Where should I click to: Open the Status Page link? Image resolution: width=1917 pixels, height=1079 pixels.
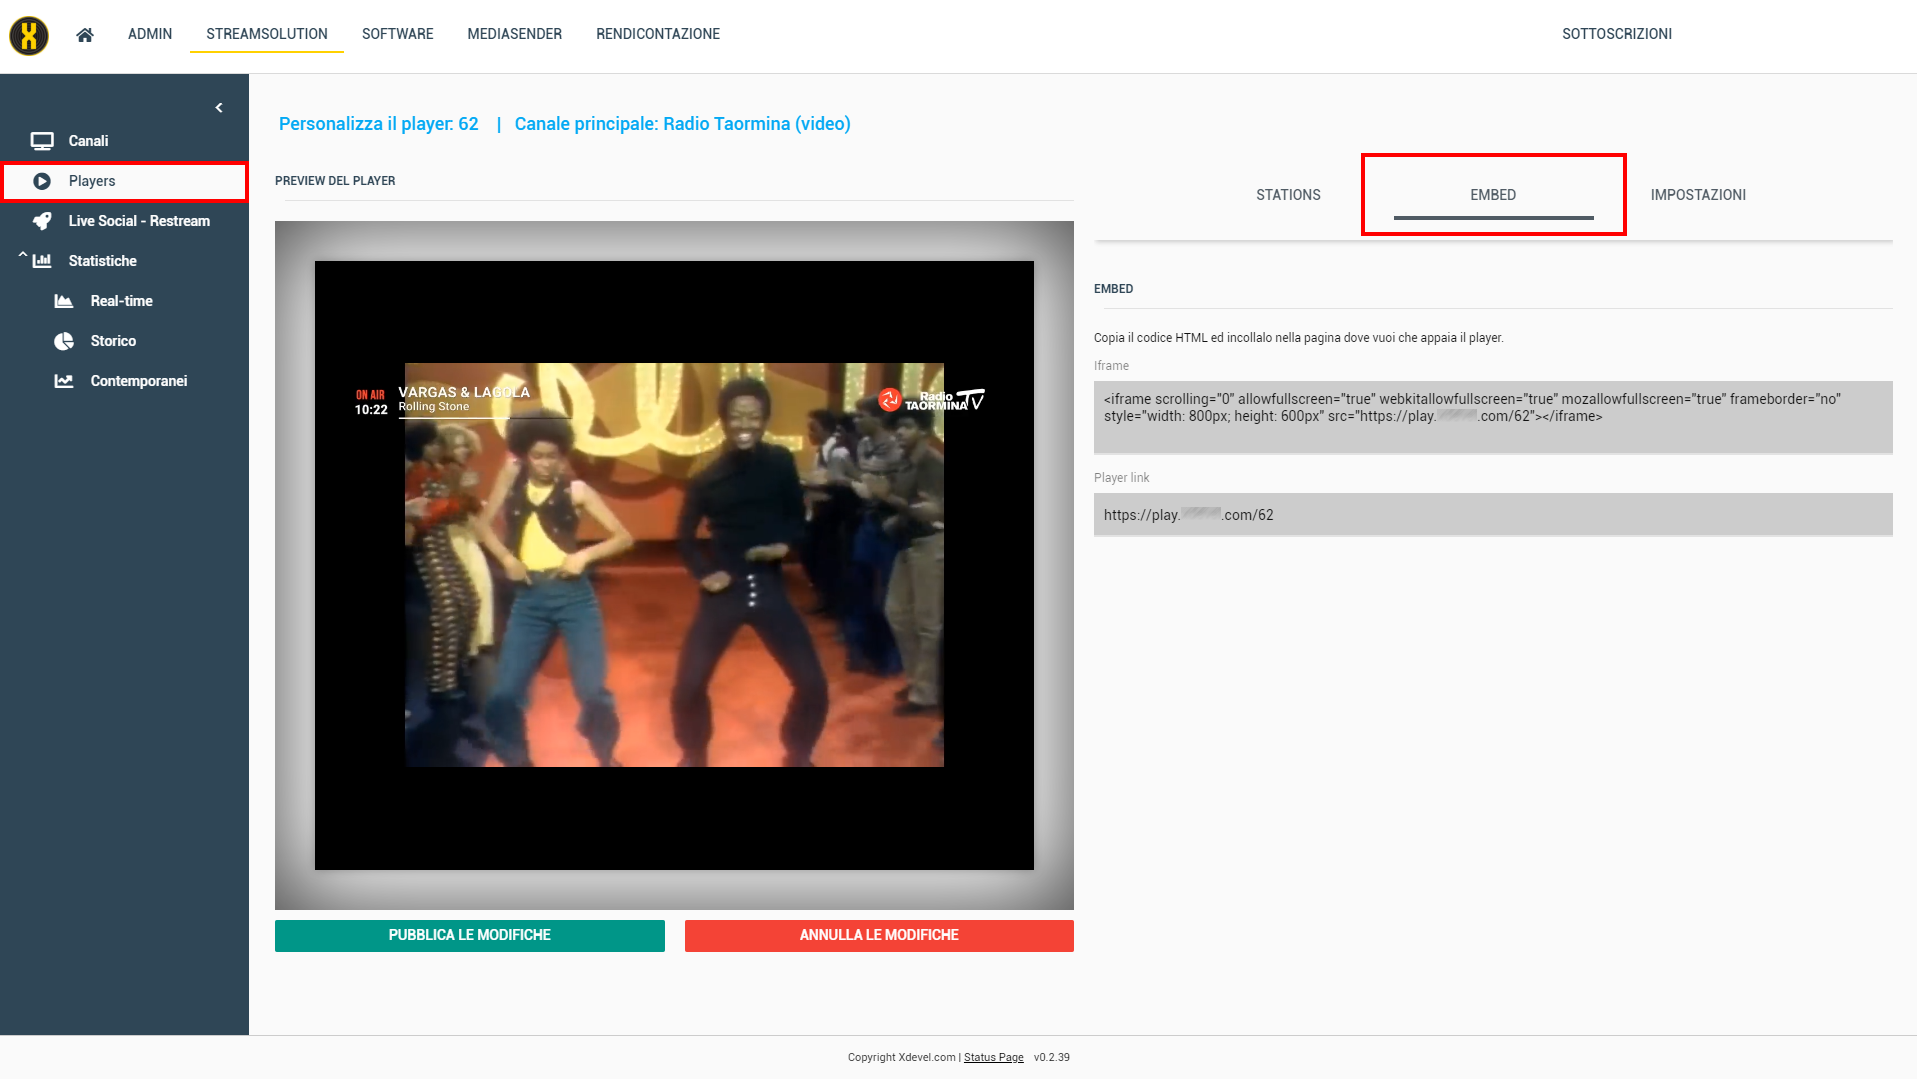[993, 1057]
